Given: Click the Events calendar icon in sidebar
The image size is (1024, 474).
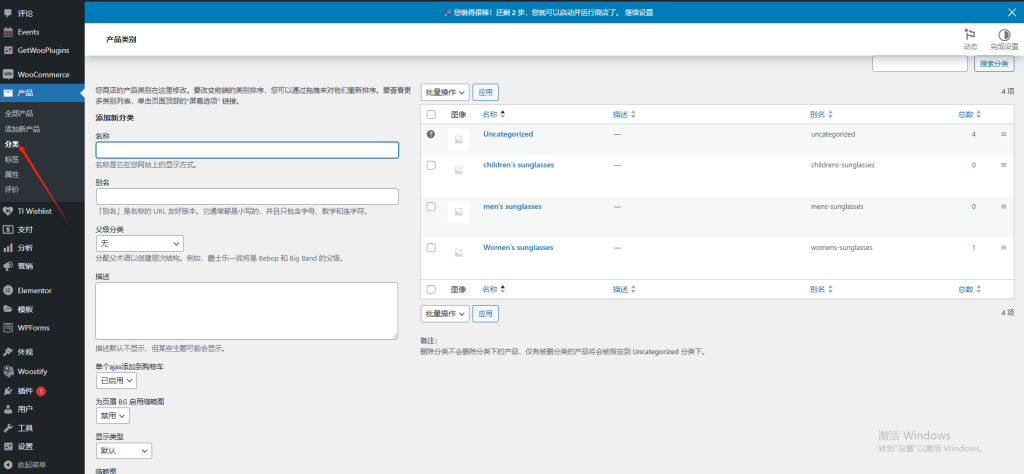Looking at the screenshot, I should click(x=8, y=32).
